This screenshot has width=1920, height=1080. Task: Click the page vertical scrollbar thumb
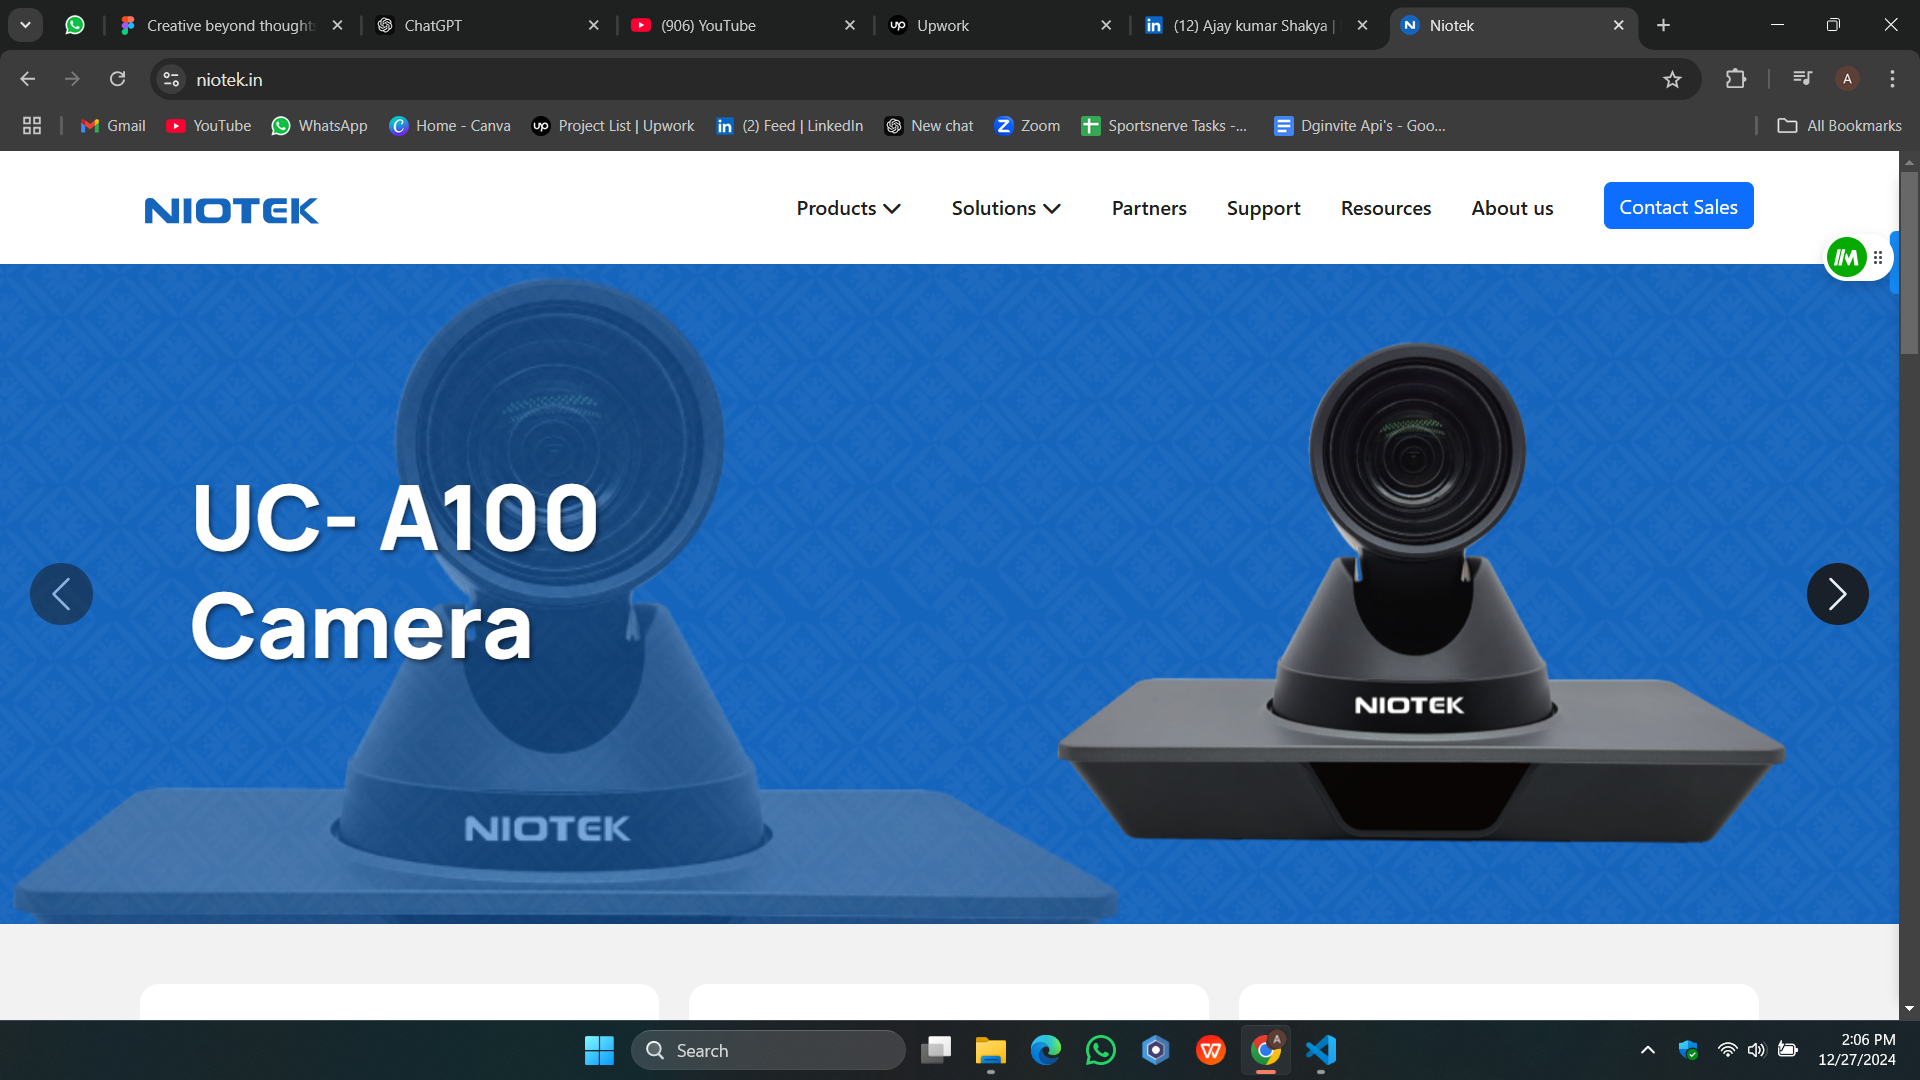1909,262
